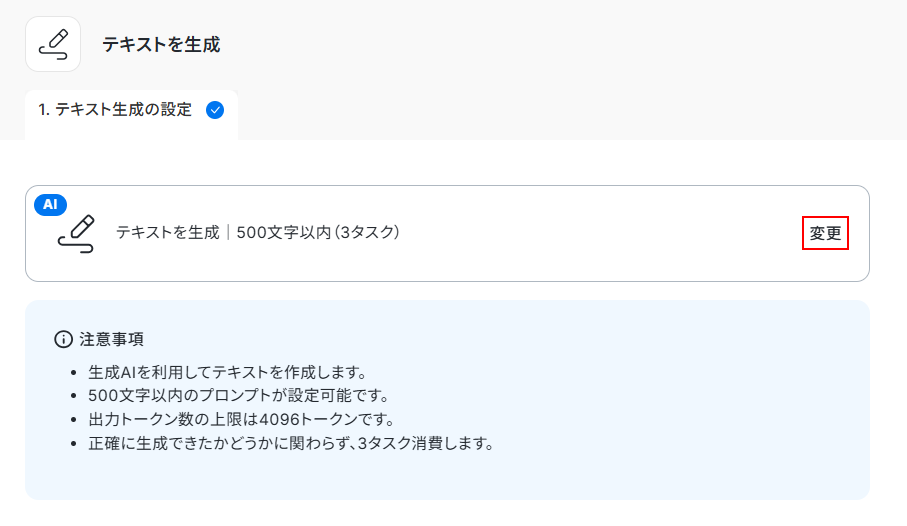Click the bullet dot before 500文字以内のプロンプト
The image size is (907, 526).
(74, 396)
